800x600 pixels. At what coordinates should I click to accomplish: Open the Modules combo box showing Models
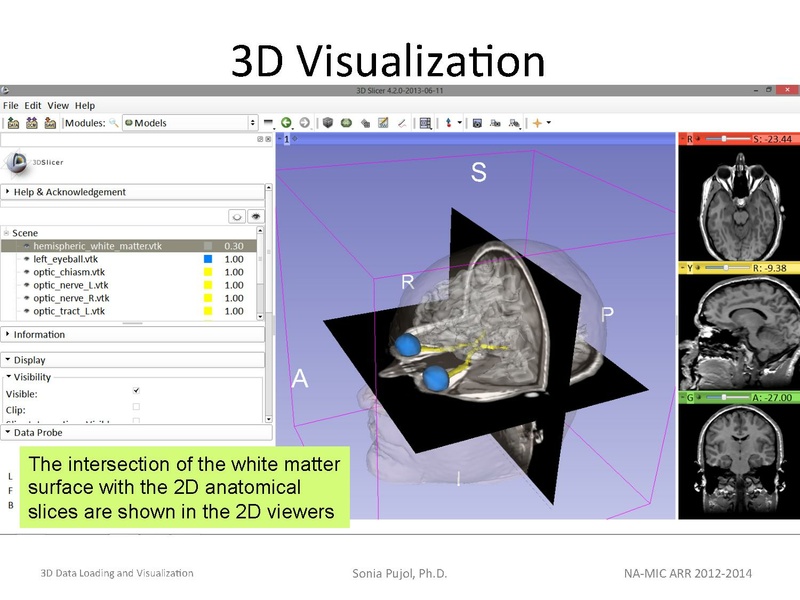pos(189,123)
